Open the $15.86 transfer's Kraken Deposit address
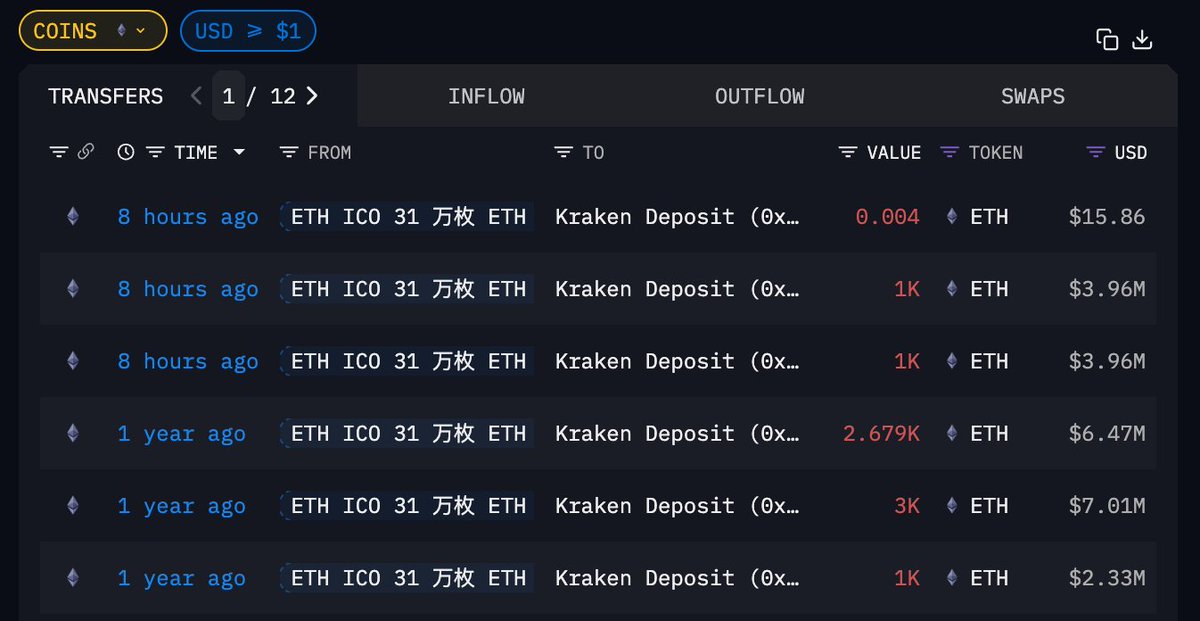1200x621 pixels. tap(677, 217)
